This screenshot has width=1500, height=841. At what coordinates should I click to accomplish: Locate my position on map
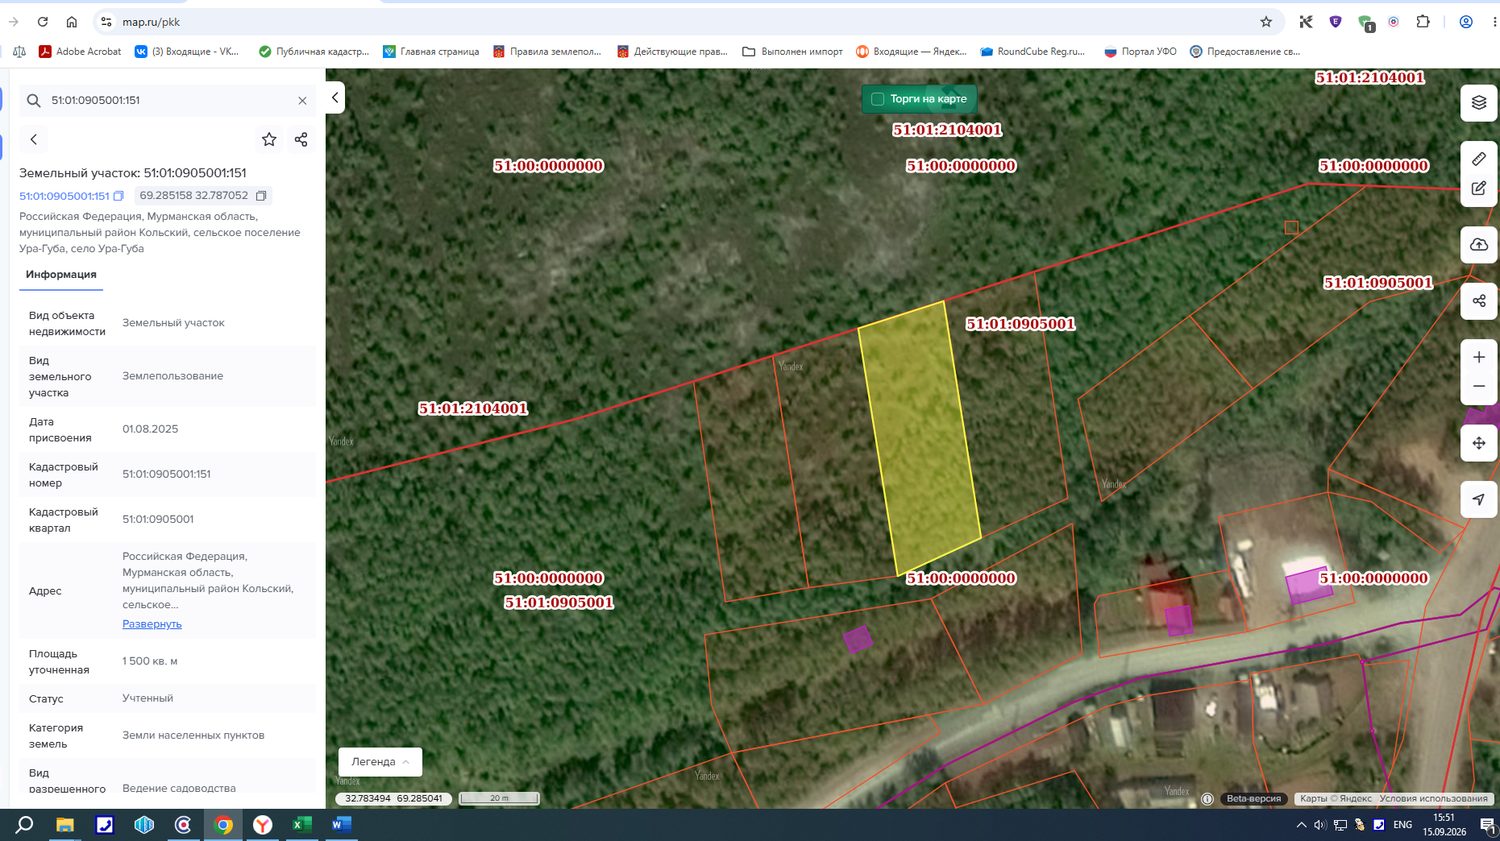pos(1479,499)
